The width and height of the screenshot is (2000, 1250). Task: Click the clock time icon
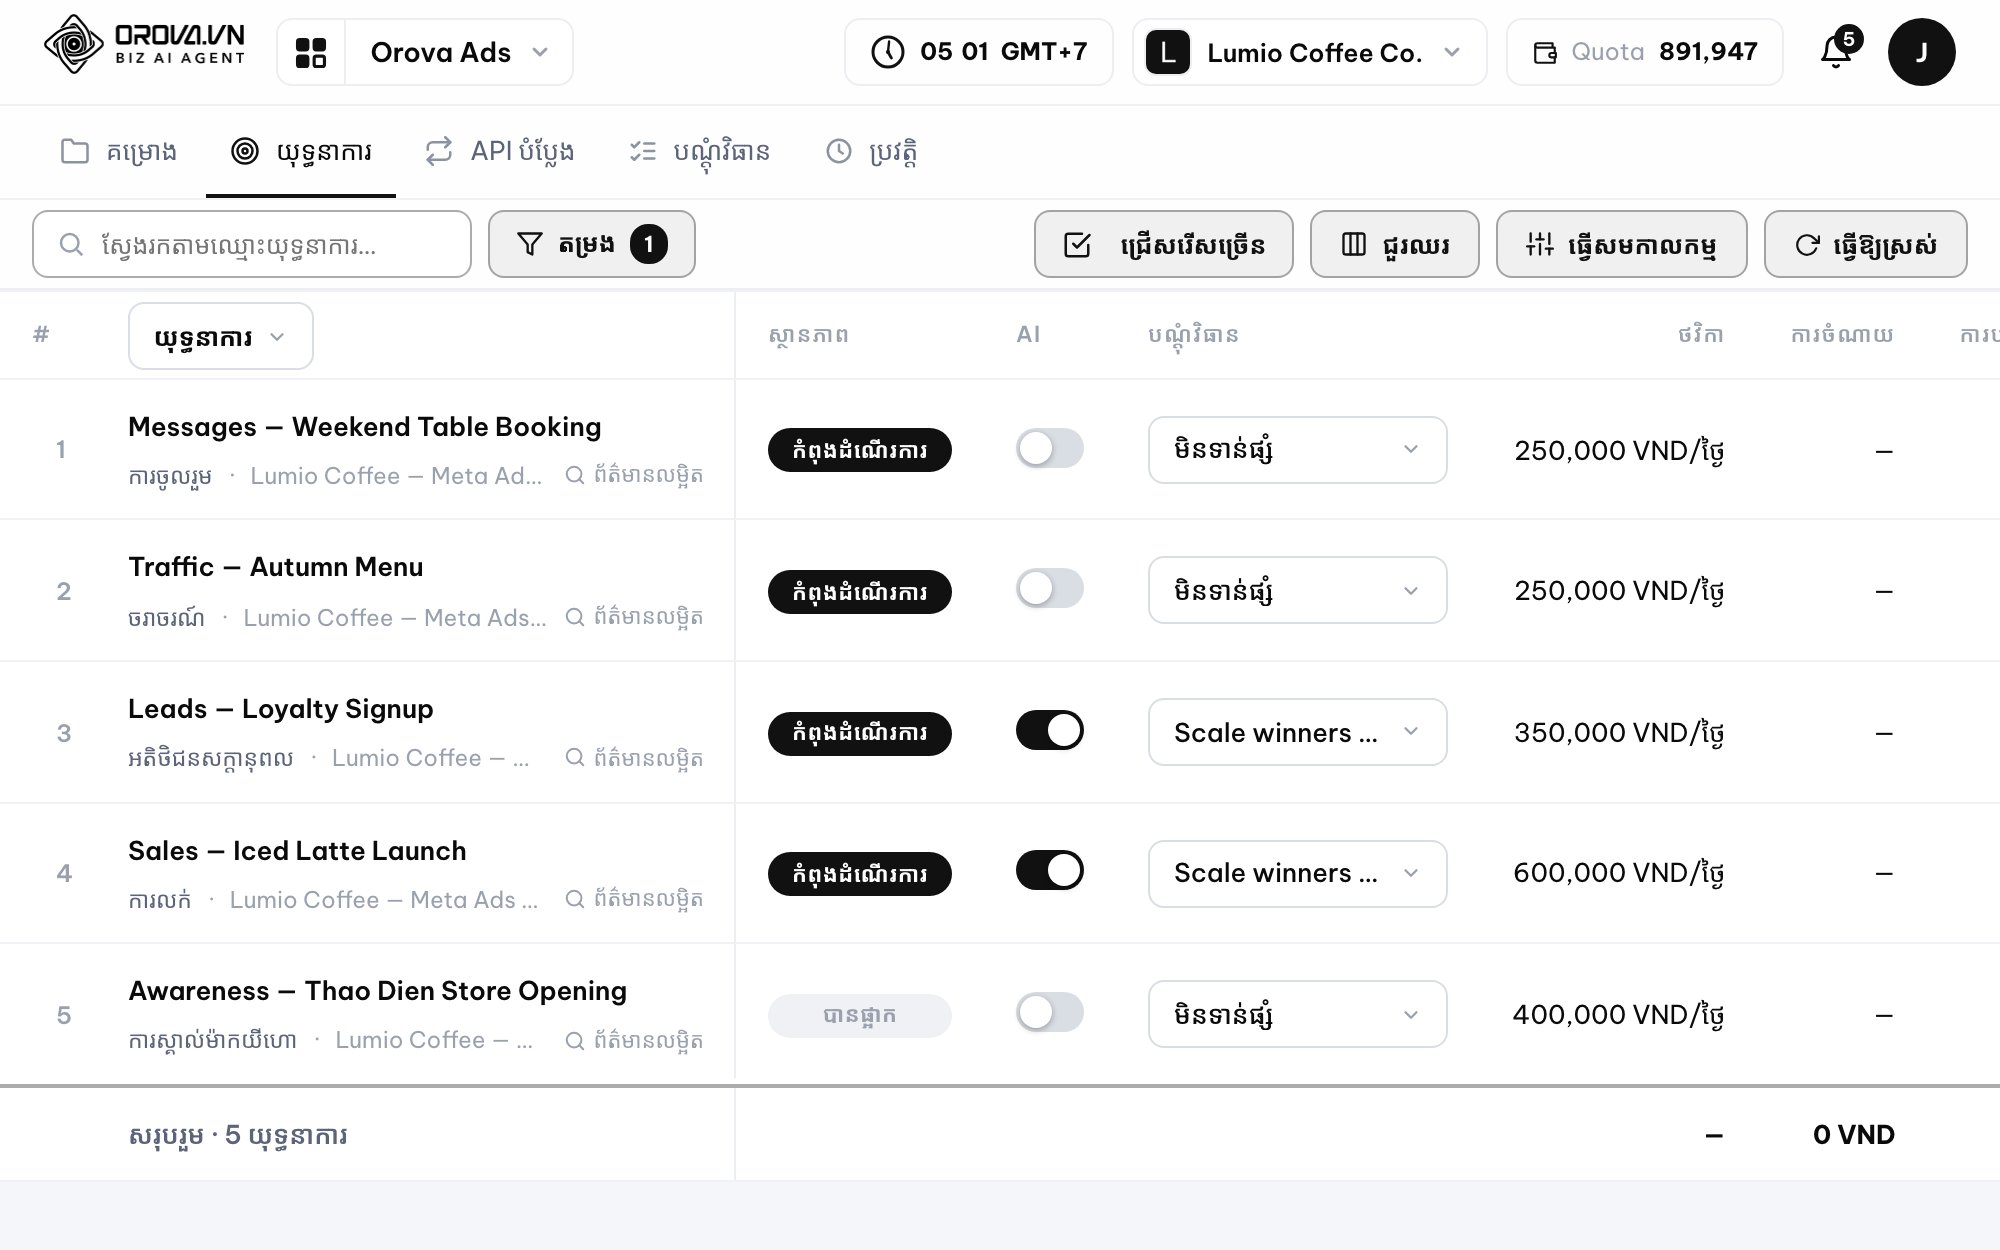(888, 52)
